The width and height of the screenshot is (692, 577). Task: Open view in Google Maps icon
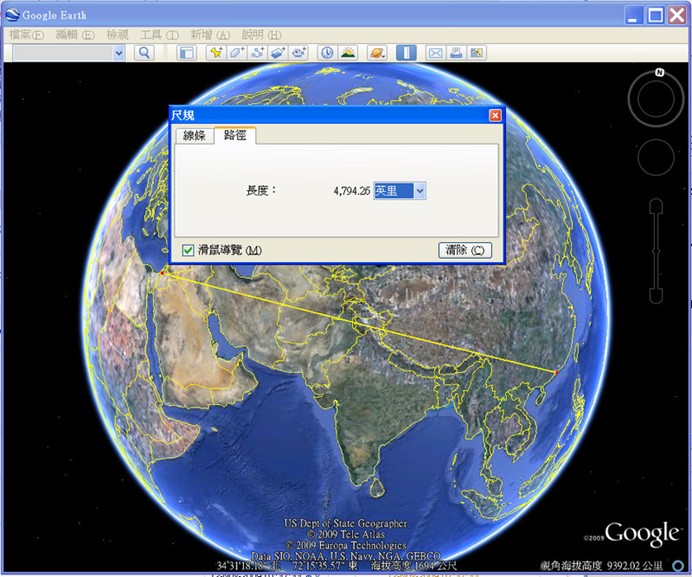click(477, 53)
